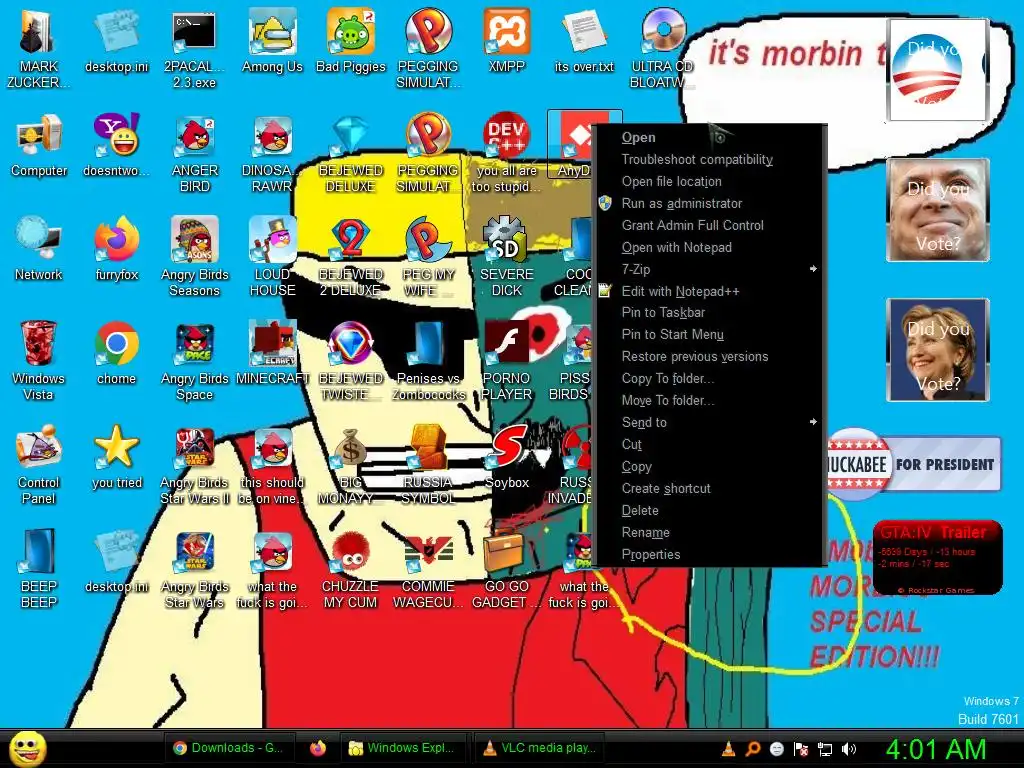Click the Obama 'Did you Vote?' gadget
Screen dimensions: 1024x768
point(936,70)
